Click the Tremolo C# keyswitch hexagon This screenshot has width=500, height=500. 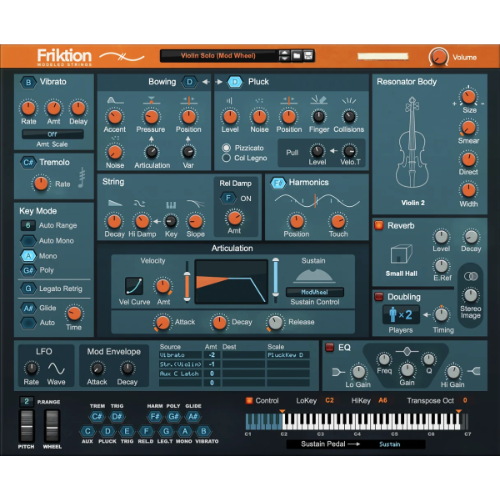click(28, 162)
